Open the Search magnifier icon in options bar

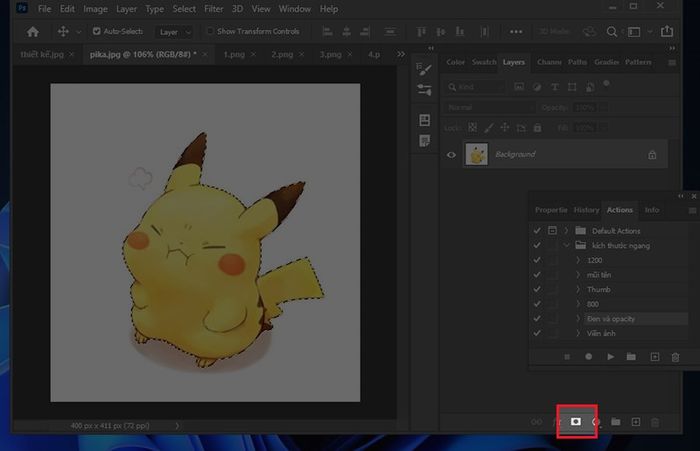pyautogui.click(x=612, y=32)
